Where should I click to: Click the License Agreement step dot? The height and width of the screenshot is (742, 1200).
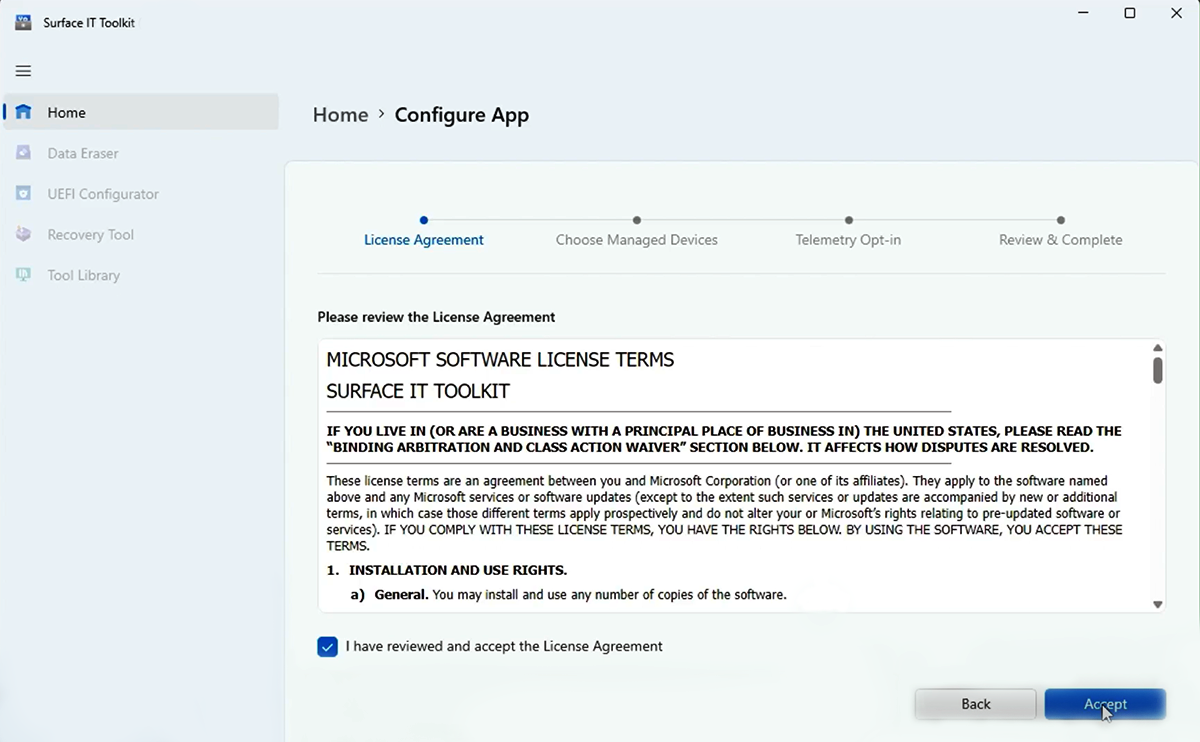click(423, 220)
